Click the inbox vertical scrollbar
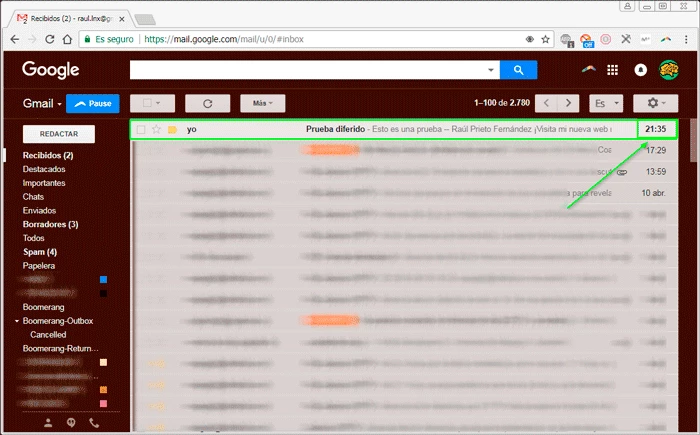 693,141
